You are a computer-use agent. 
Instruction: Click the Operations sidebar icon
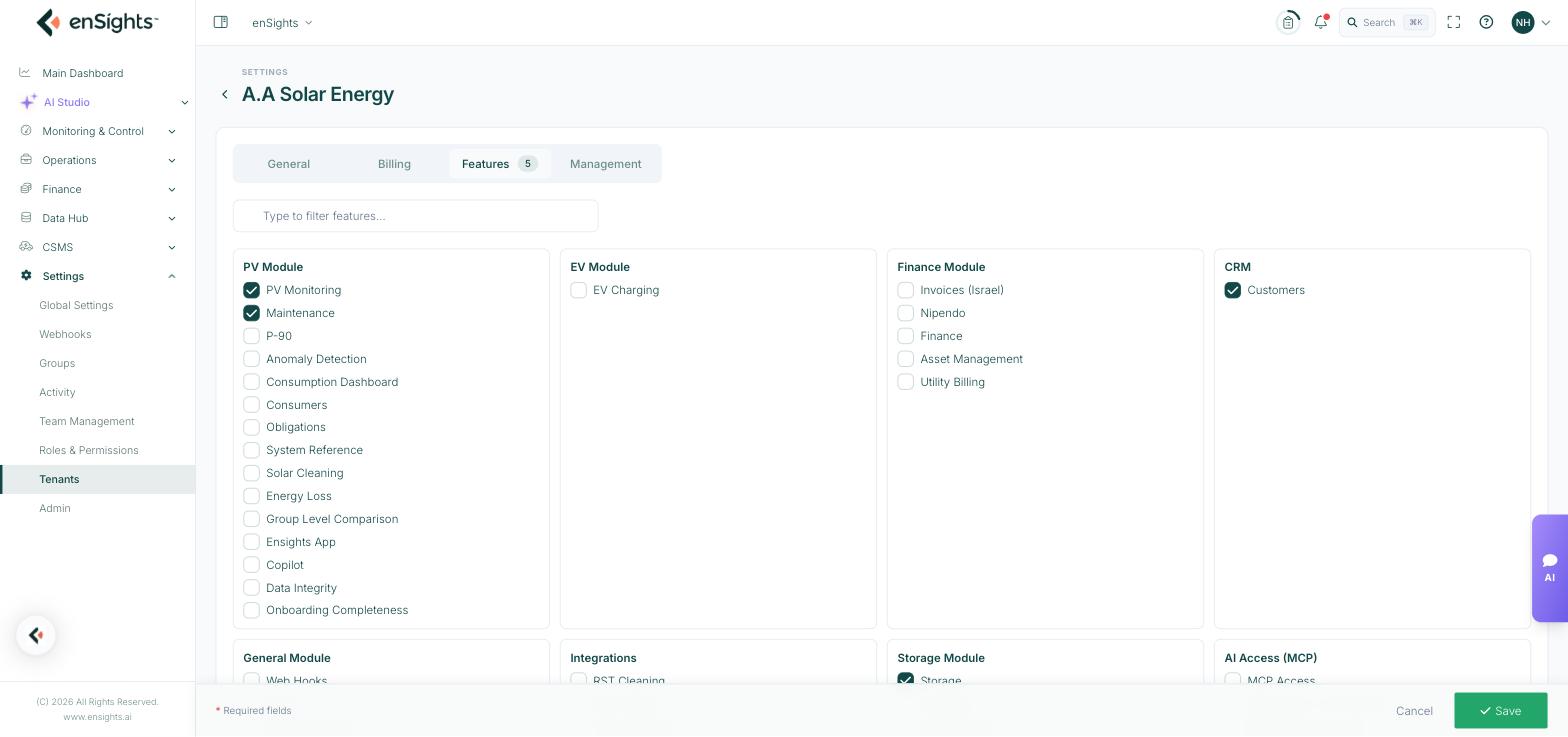26,159
